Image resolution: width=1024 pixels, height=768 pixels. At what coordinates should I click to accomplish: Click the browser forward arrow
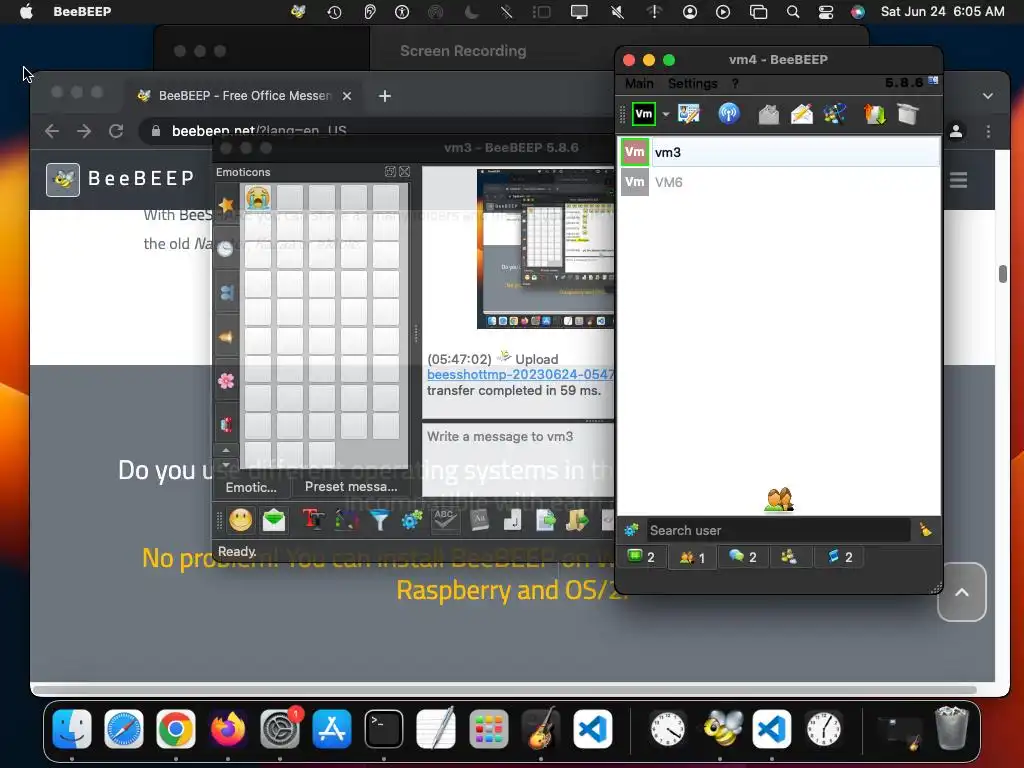[84, 131]
